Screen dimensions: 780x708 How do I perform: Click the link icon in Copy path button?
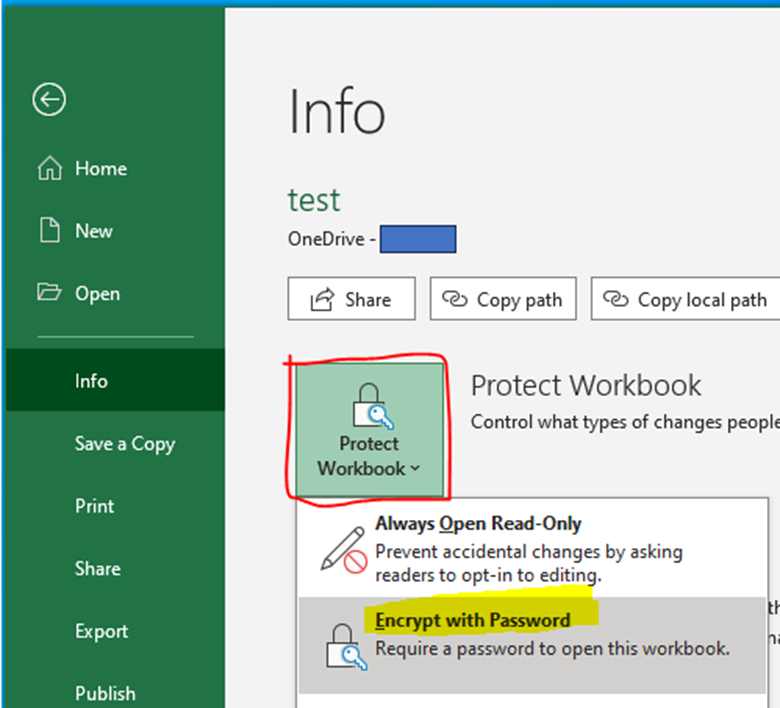(455, 299)
